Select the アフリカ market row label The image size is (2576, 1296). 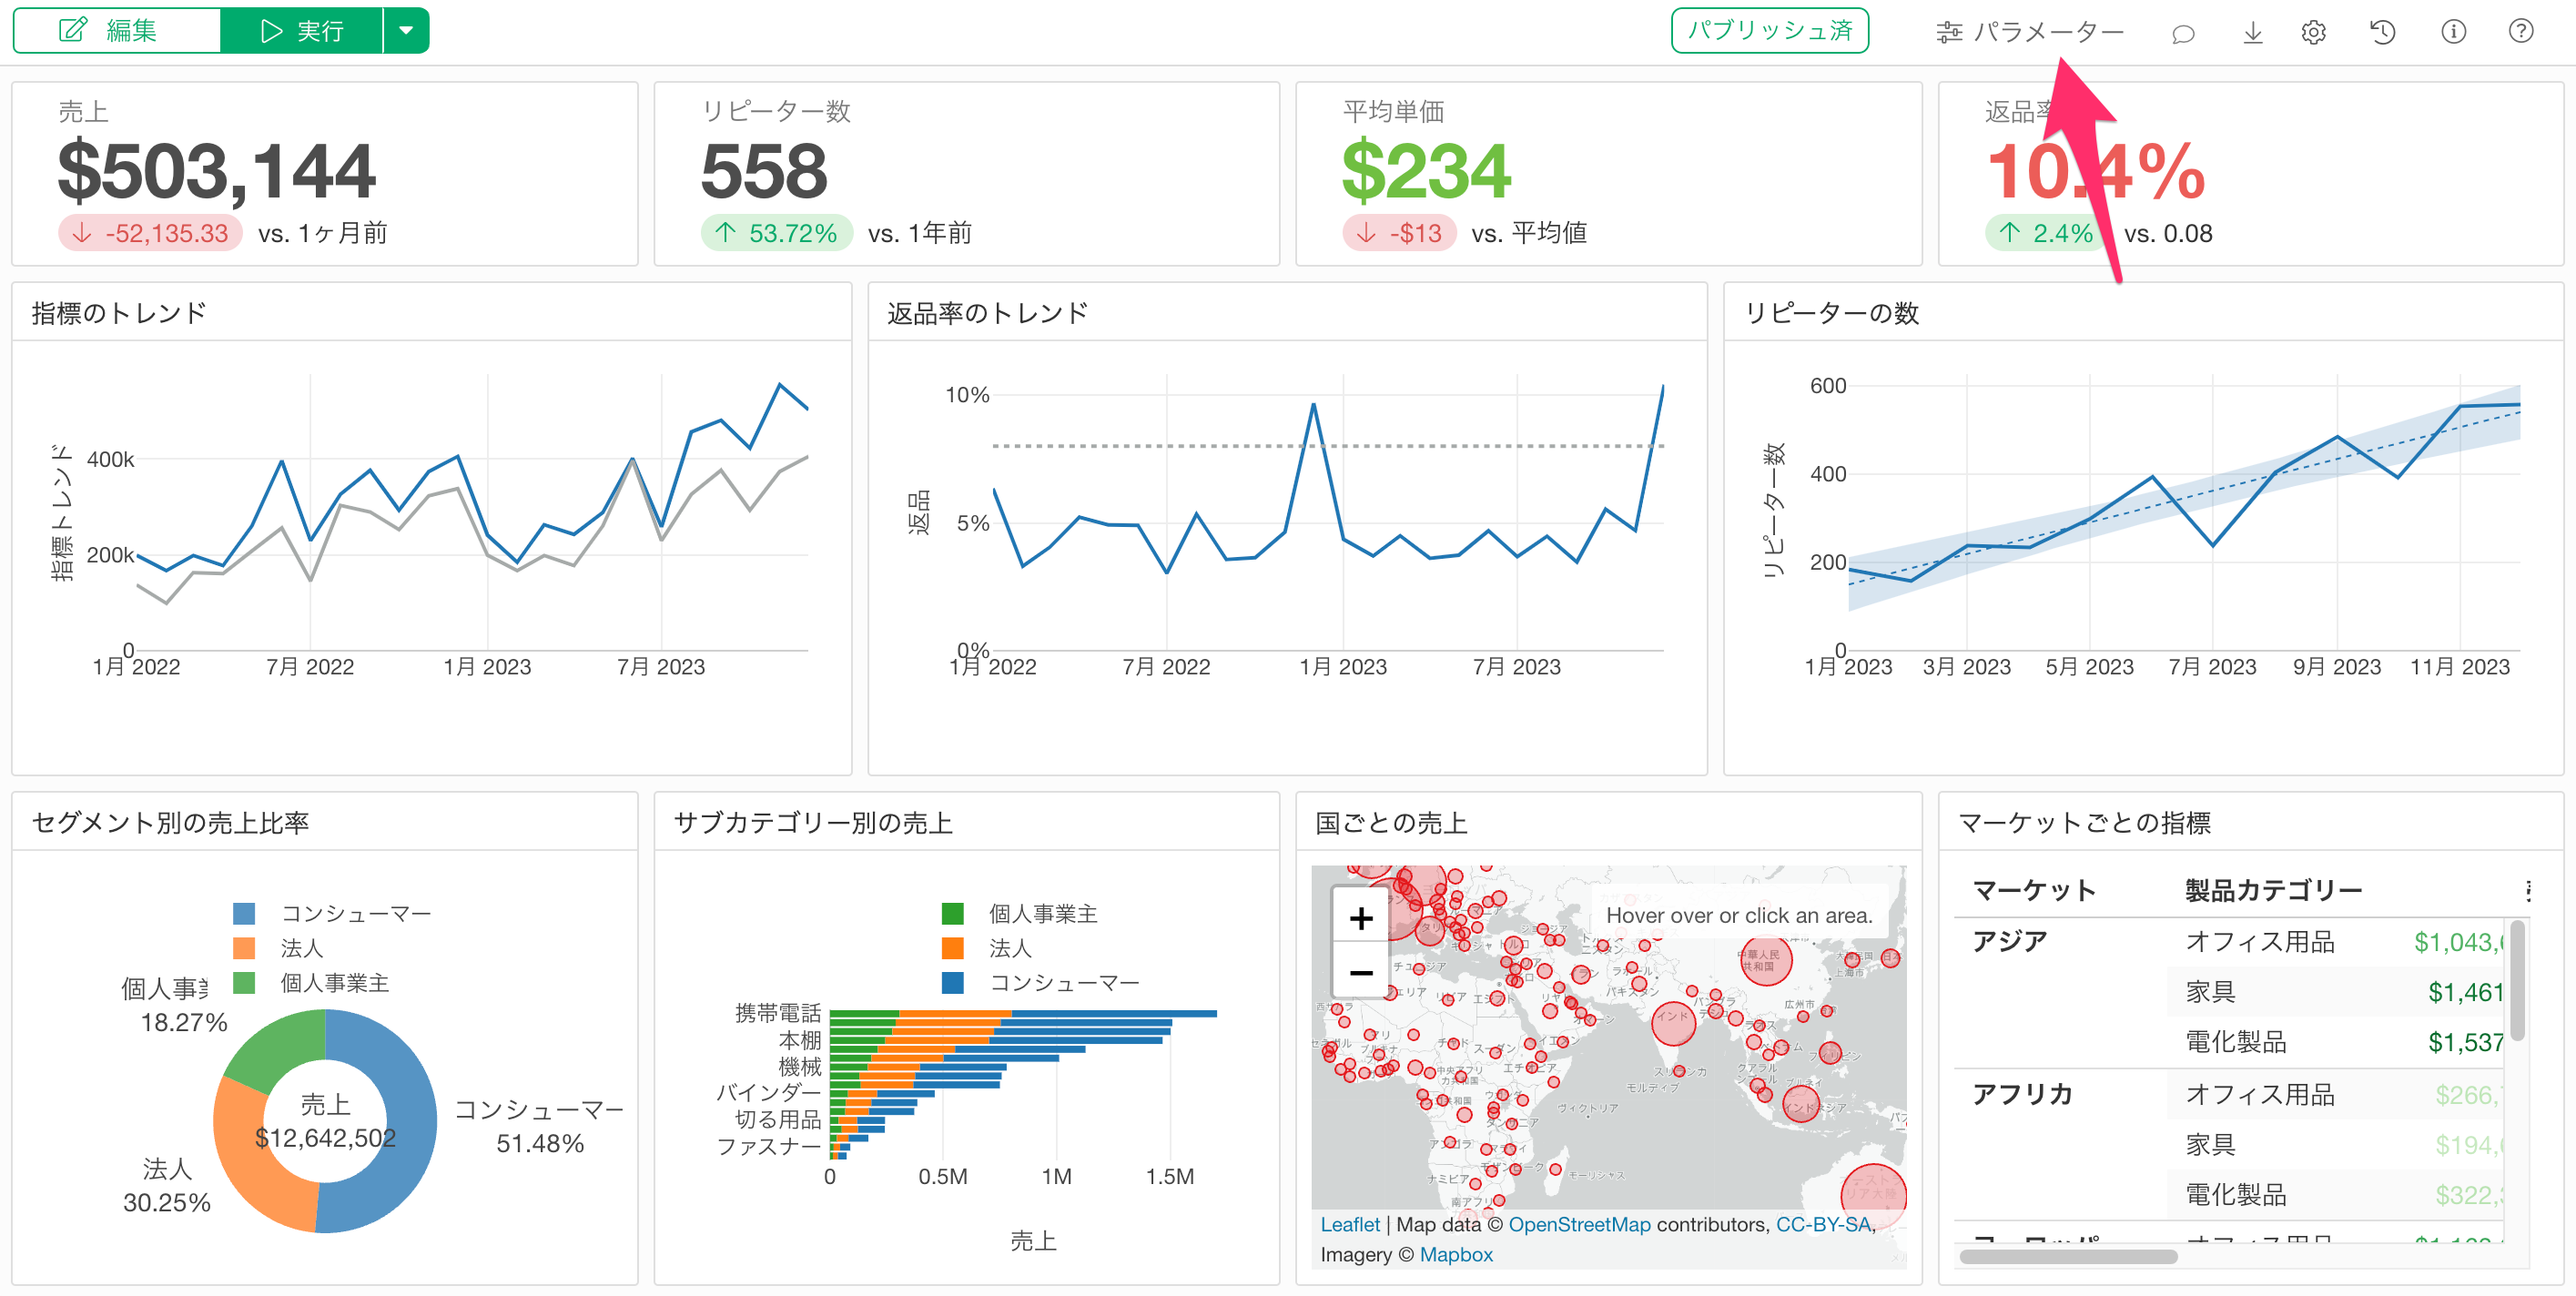click(x=2022, y=1094)
